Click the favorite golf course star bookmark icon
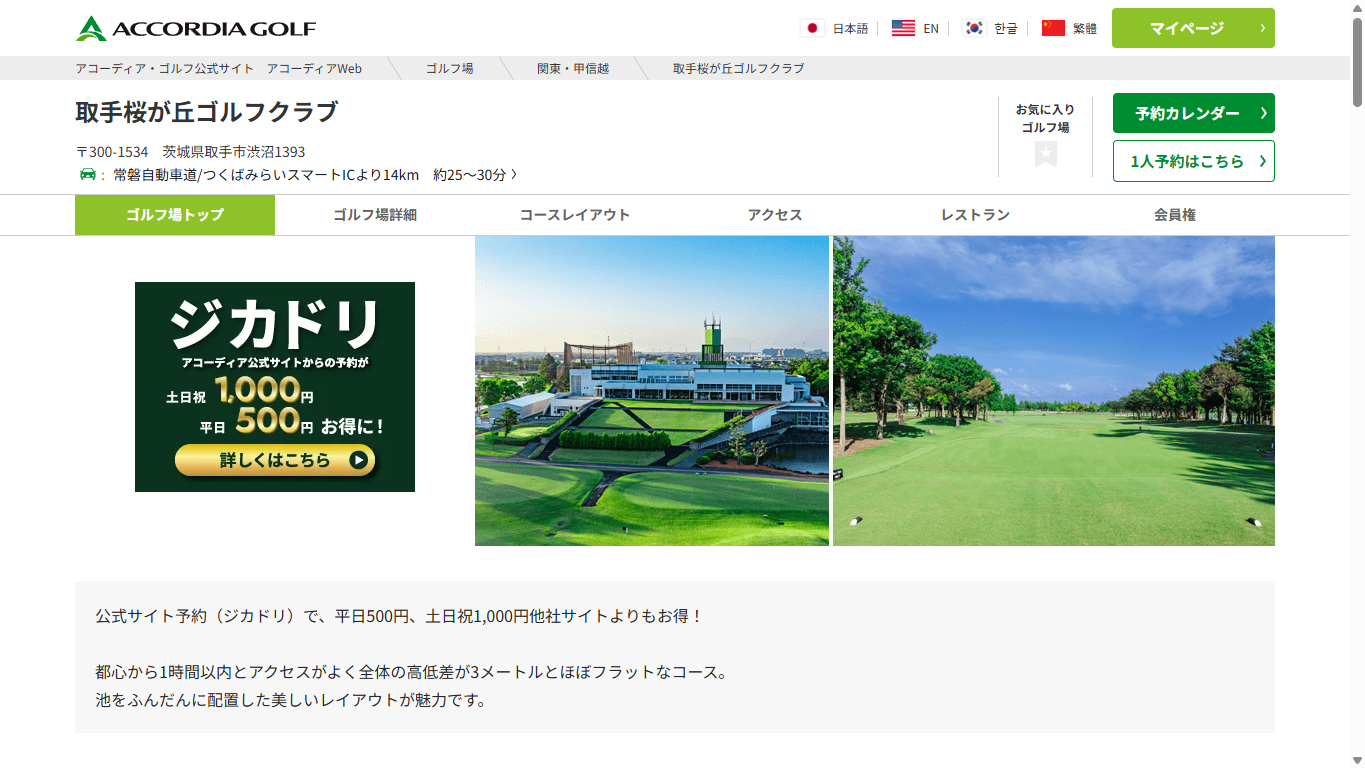Image resolution: width=1365 pixels, height=768 pixels. coord(1046,154)
